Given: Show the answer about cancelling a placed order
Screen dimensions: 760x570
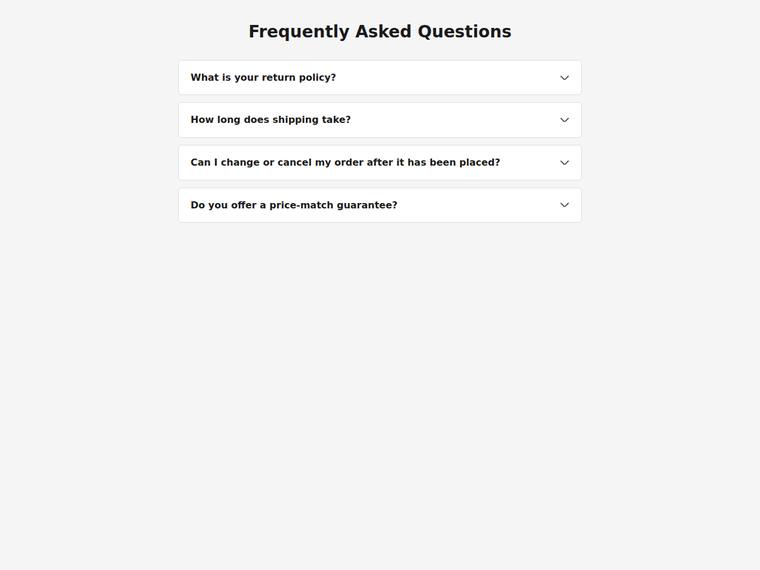Looking at the screenshot, I should pyautogui.click(x=380, y=162).
